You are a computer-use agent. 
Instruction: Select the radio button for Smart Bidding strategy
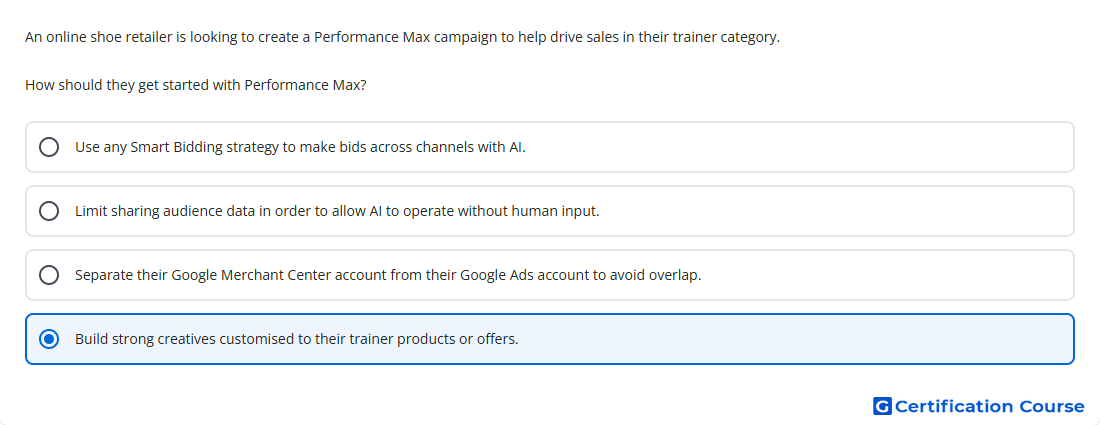pyautogui.click(x=49, y=147)
